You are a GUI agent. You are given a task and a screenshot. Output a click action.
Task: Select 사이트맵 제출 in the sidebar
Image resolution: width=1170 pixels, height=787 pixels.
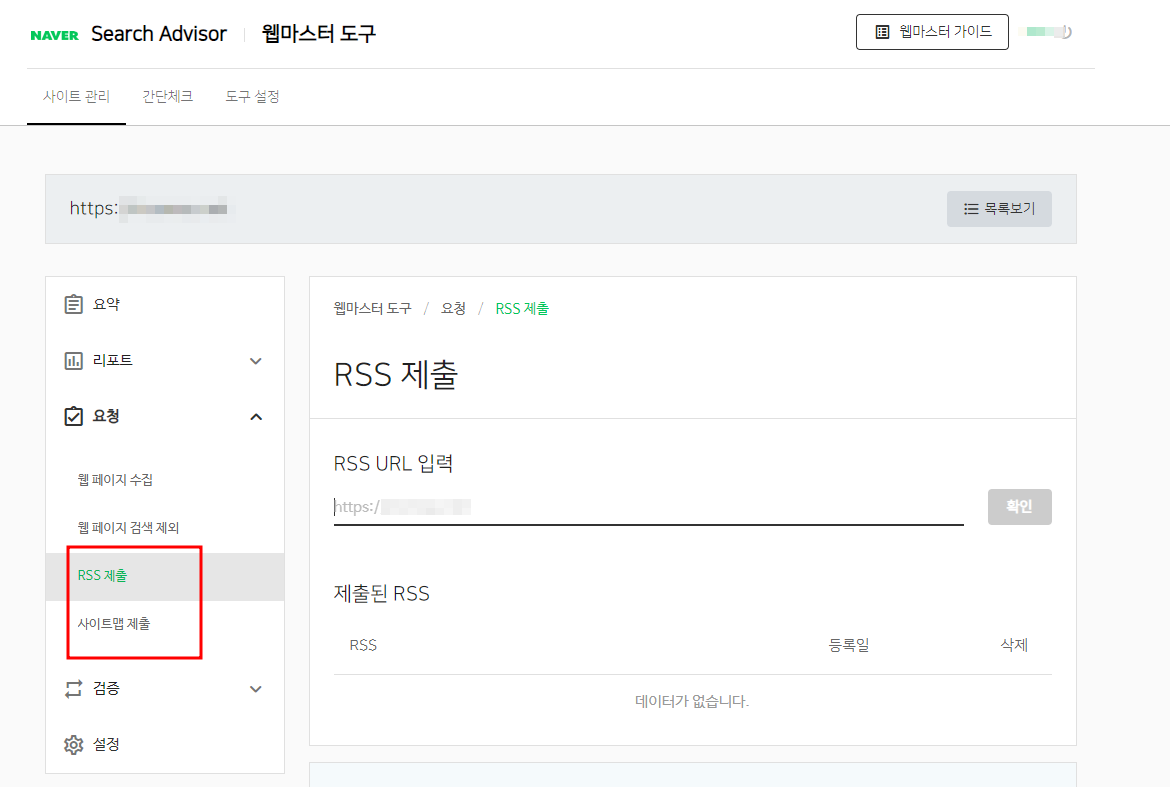pos(114,622)
